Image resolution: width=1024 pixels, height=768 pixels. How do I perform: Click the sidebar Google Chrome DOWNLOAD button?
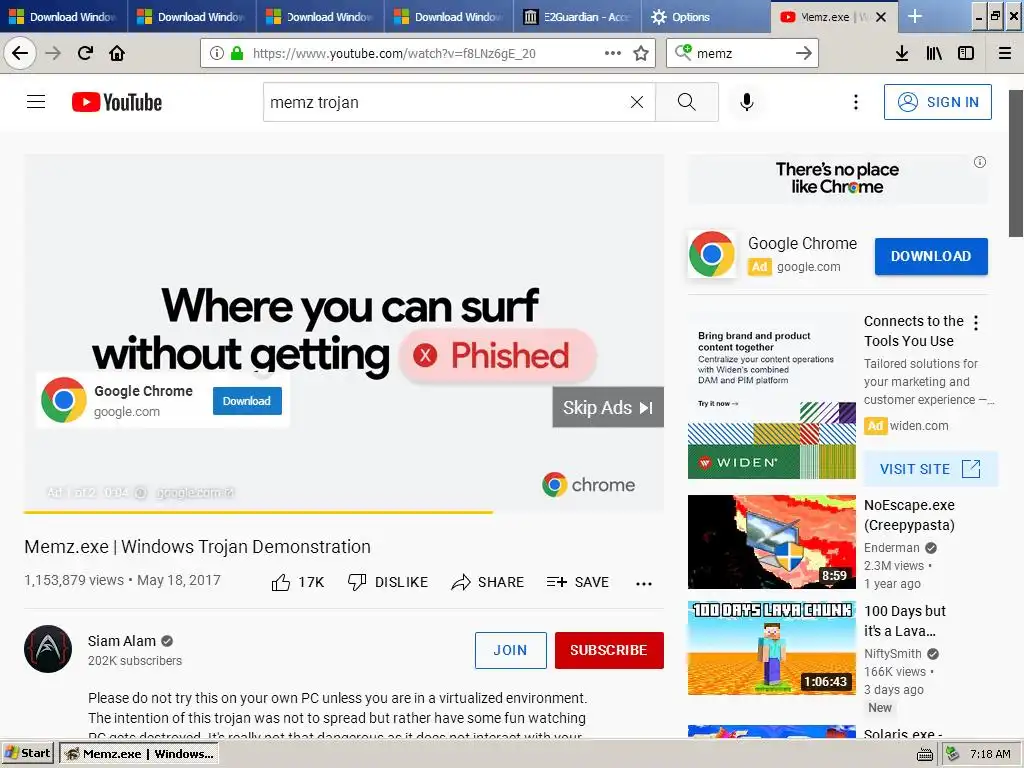click(x=931, y=256)
